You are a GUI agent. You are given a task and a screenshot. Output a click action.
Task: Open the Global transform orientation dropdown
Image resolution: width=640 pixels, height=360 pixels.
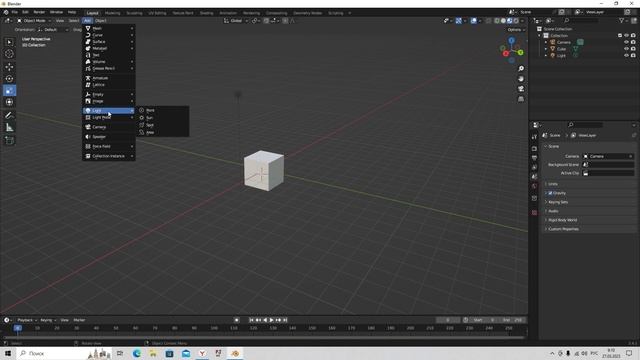pos(236,21)
